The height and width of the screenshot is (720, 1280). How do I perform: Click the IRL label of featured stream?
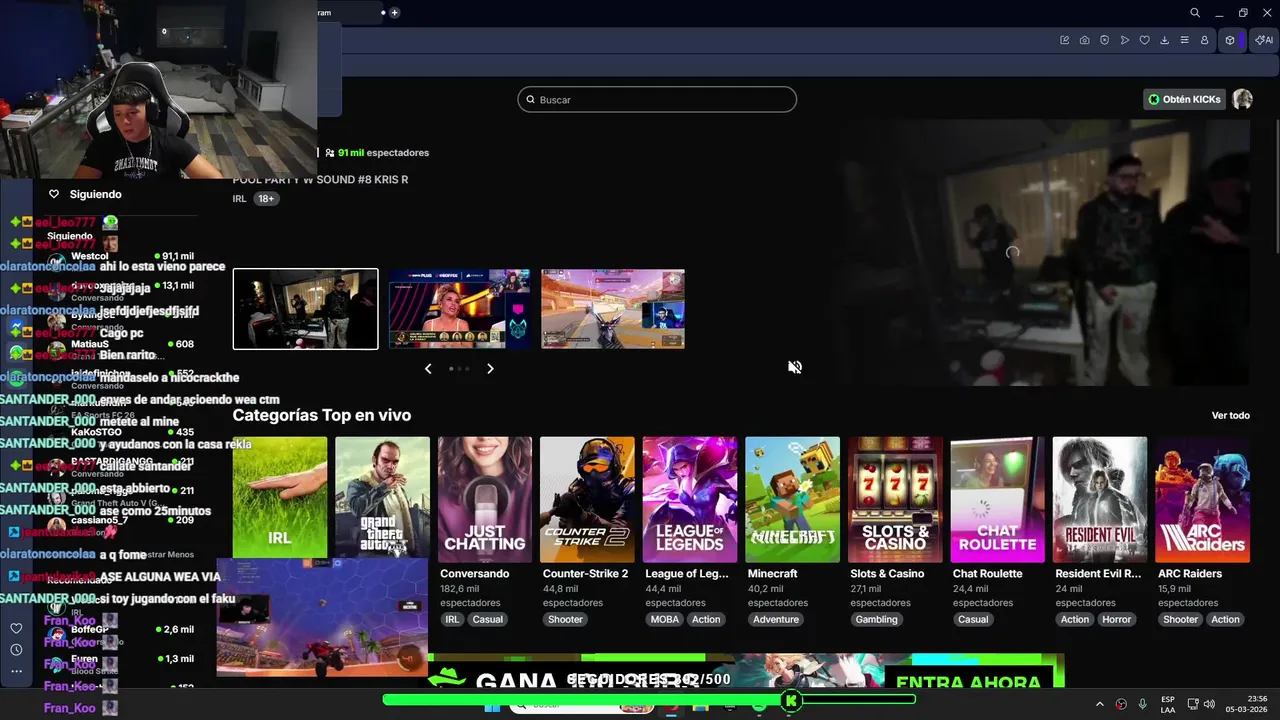tap(239, 199)
